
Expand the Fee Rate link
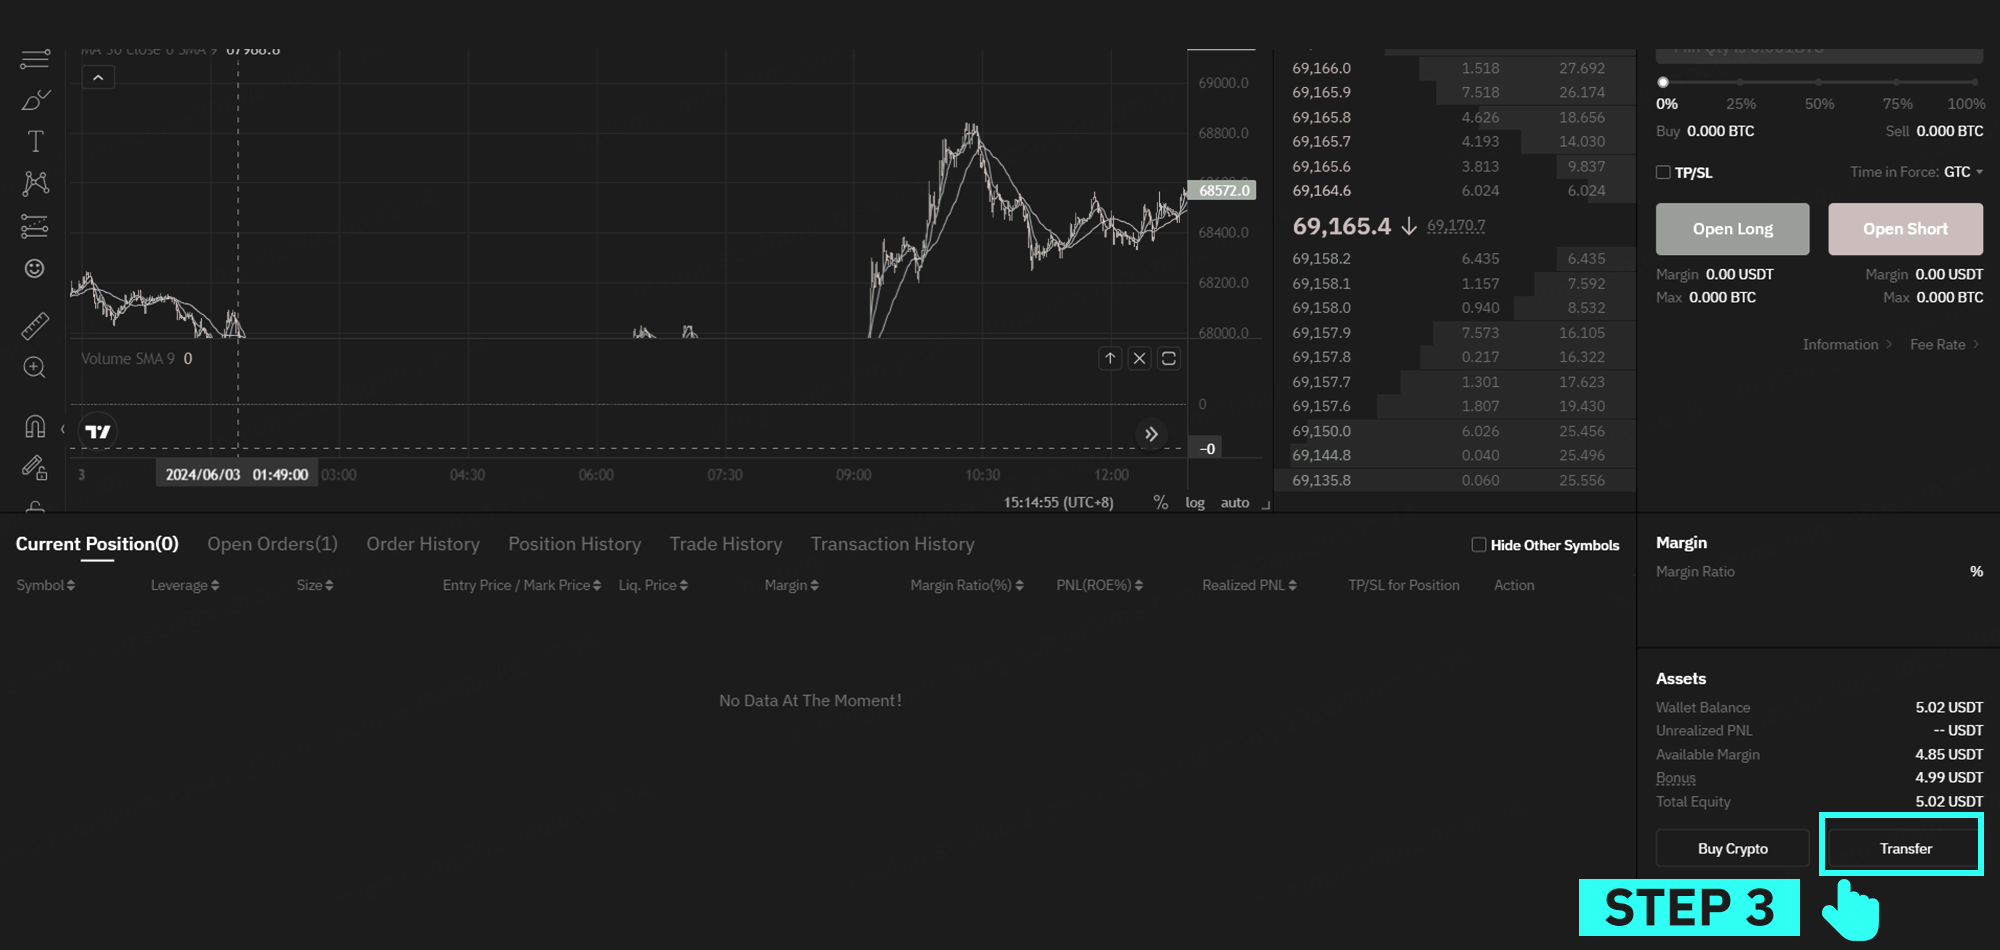coord(1944,344)
